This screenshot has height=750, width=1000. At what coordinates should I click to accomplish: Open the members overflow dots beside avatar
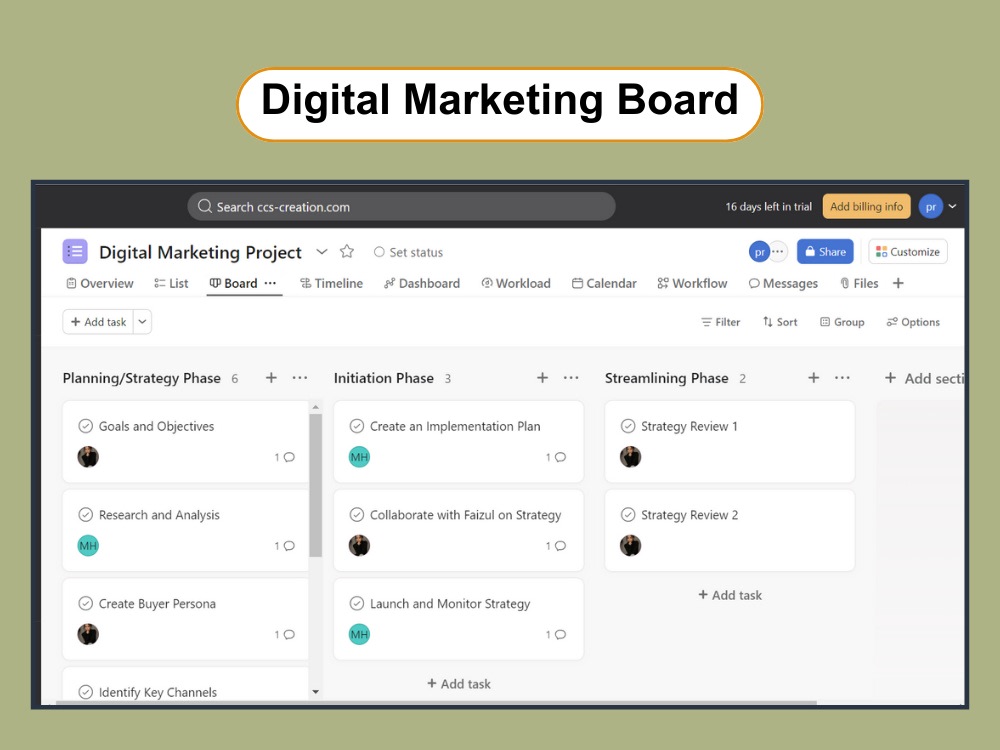(779, 251)
